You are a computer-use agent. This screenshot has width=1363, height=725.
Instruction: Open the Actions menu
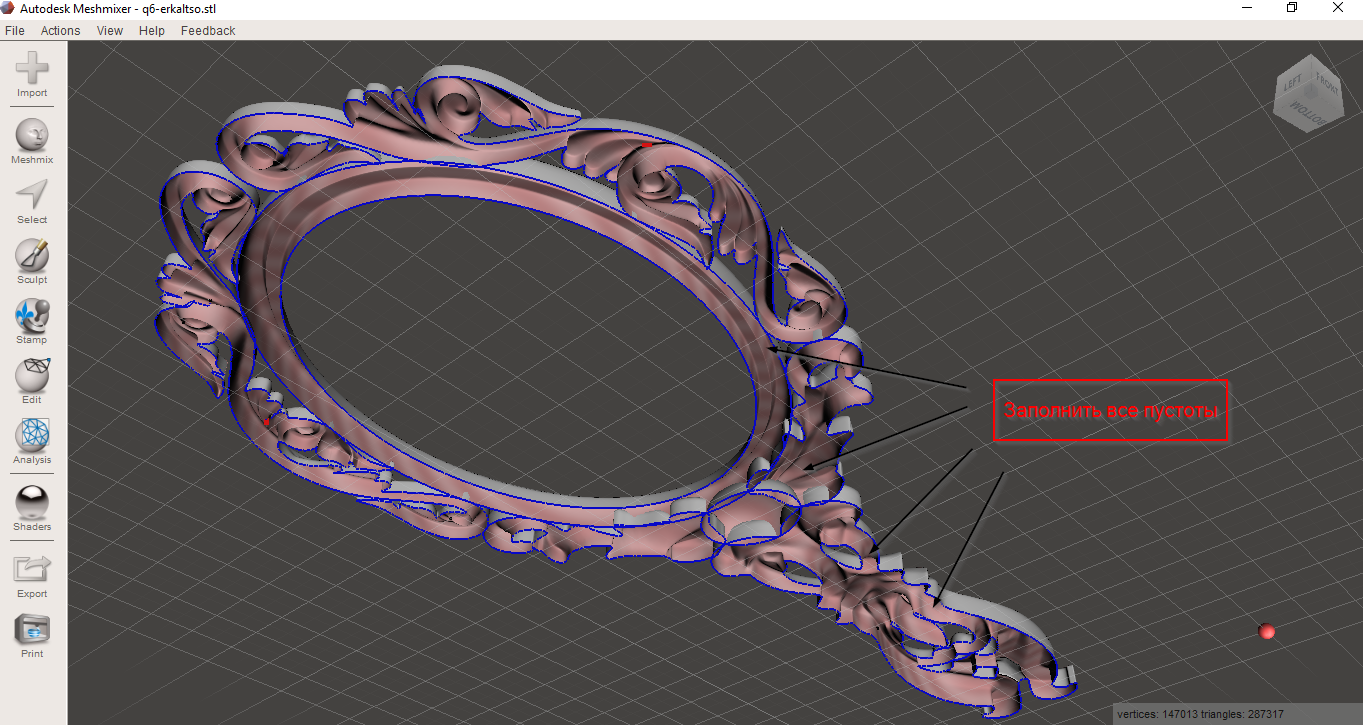point(60,31)
